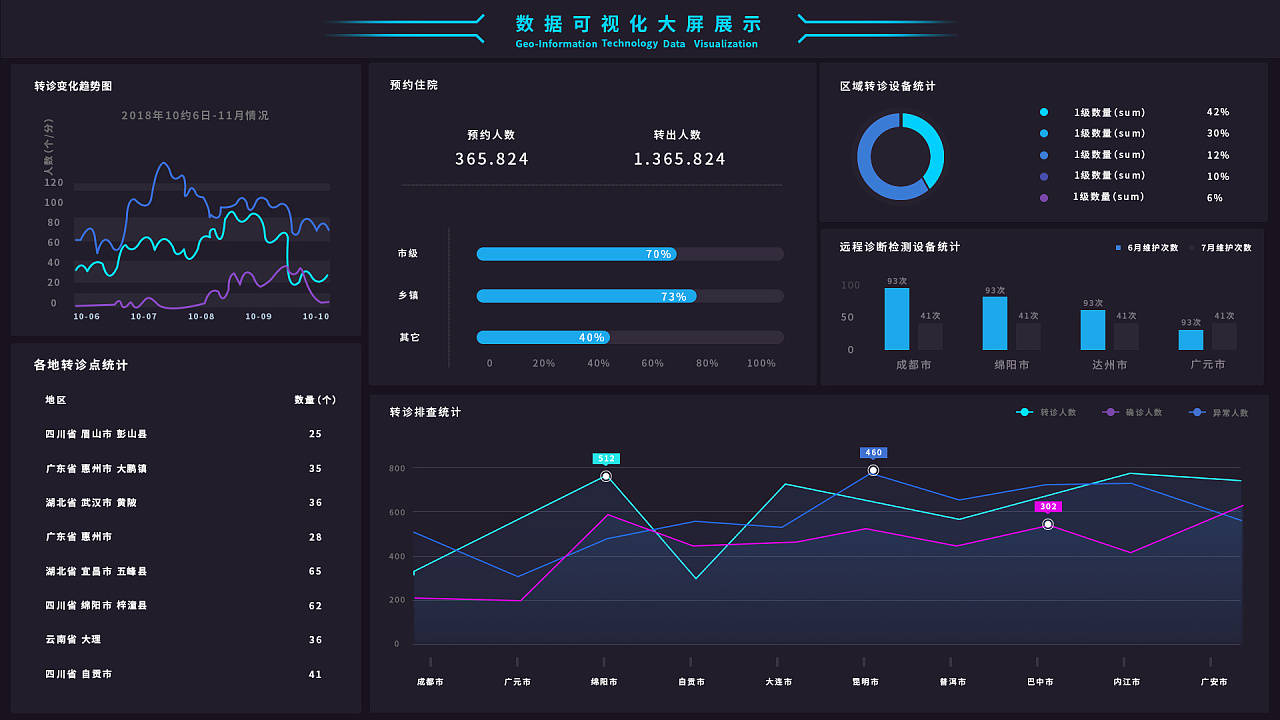
Task: Click the 各地转诊点统计 panel title
Action: point(81,365)
